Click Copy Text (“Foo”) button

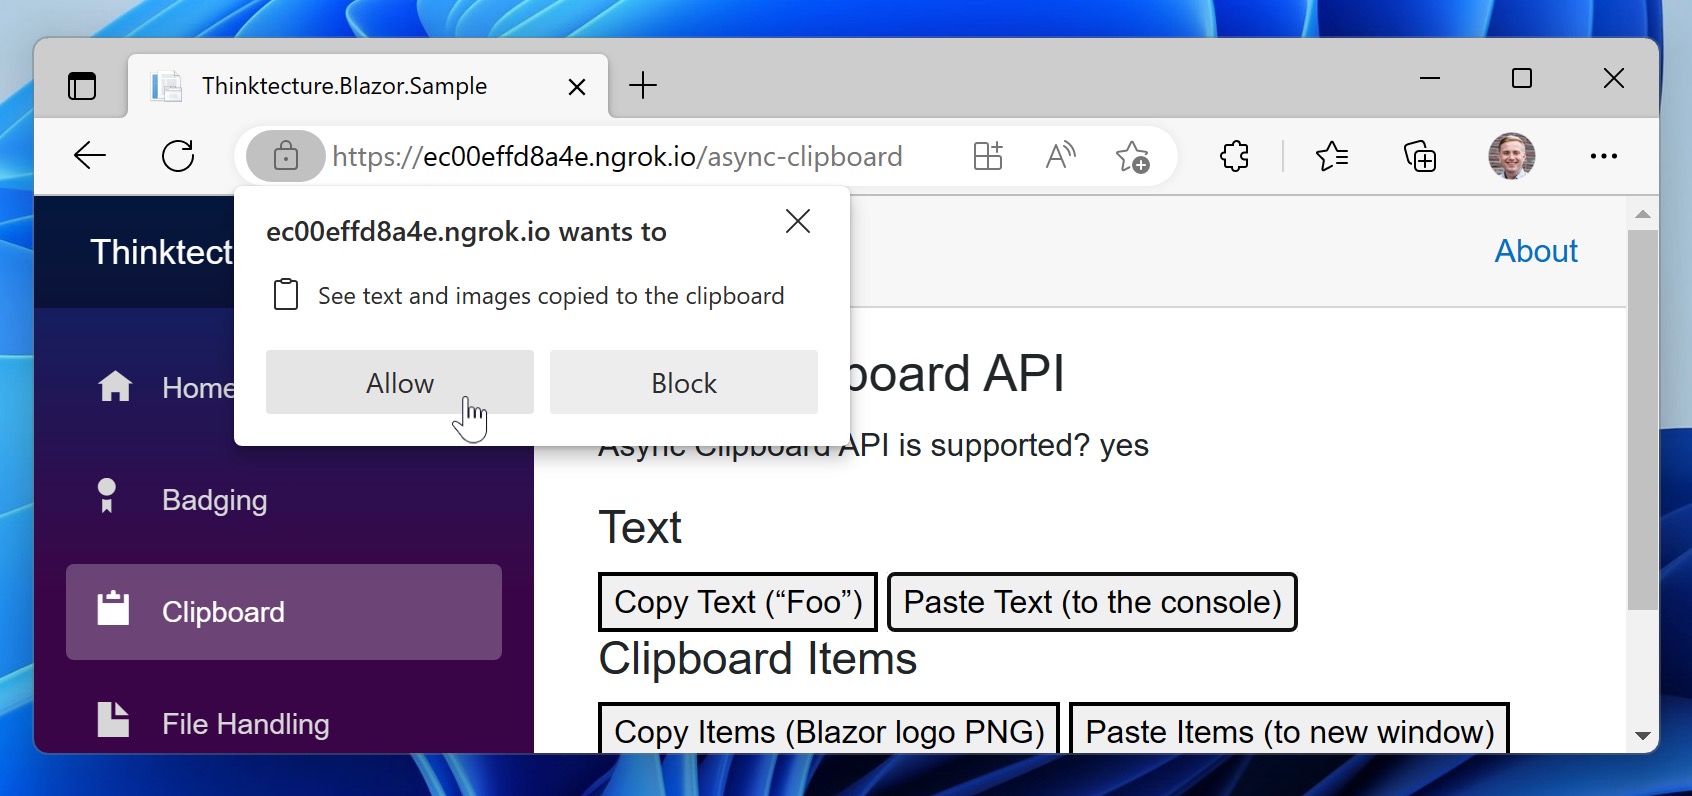tap(738, 602)
